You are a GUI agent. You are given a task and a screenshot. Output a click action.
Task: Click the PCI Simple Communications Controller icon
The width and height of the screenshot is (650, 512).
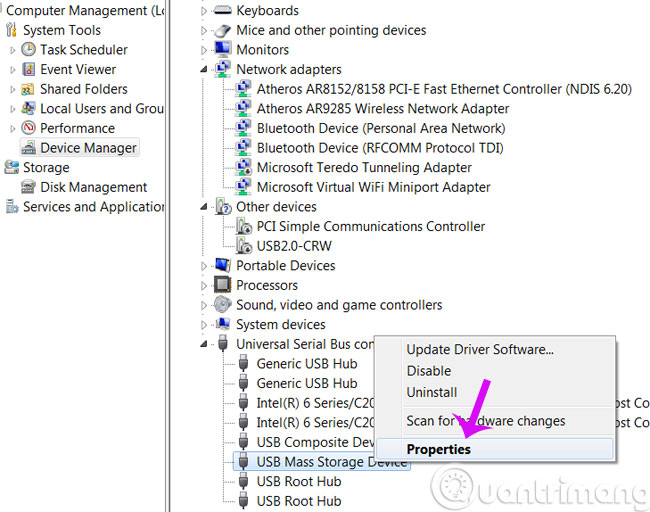(243, 226)
